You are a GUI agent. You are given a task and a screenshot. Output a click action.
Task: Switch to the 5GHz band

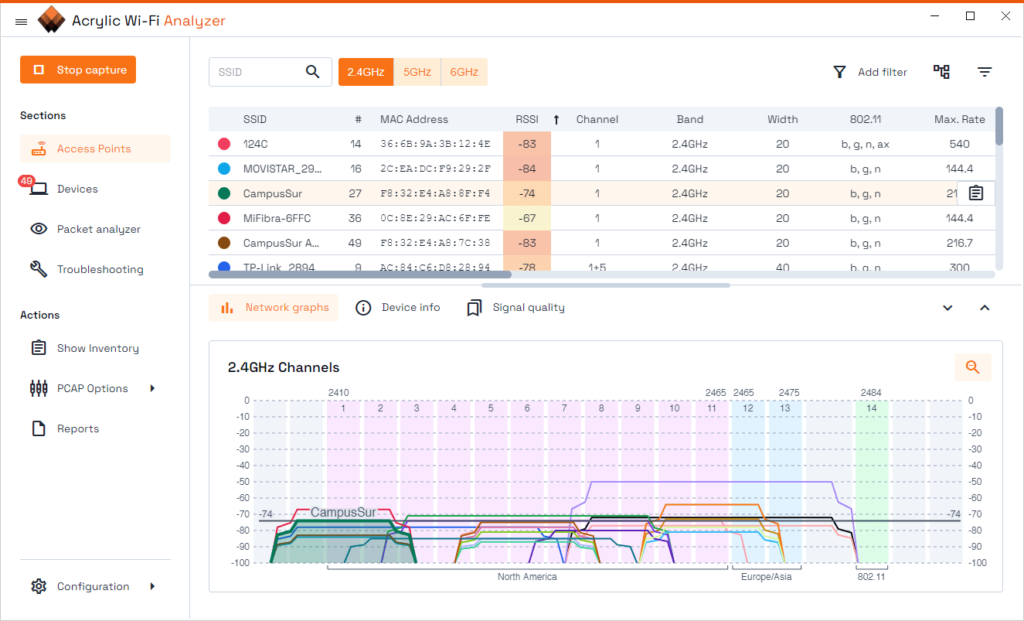(417, 71)
